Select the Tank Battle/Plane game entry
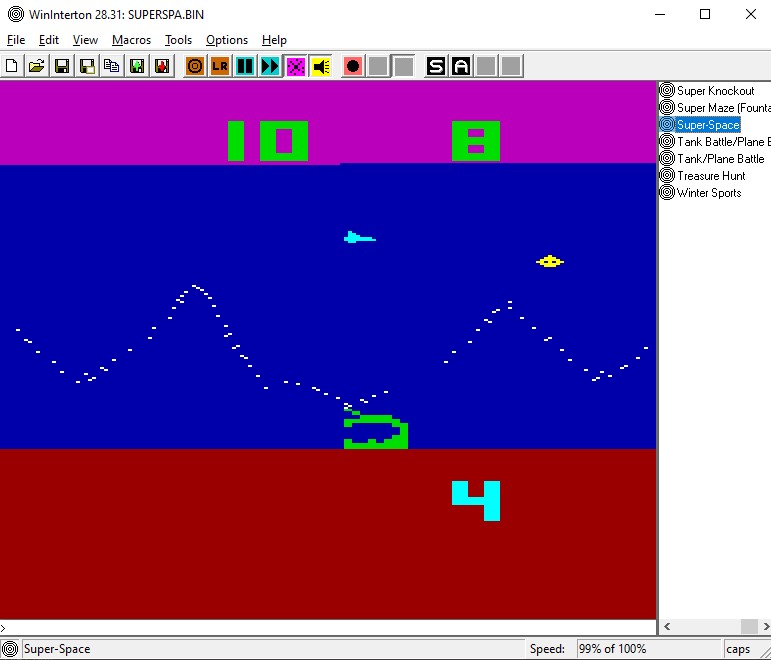This screenshot has height=660, width=771. coord(723,142)
